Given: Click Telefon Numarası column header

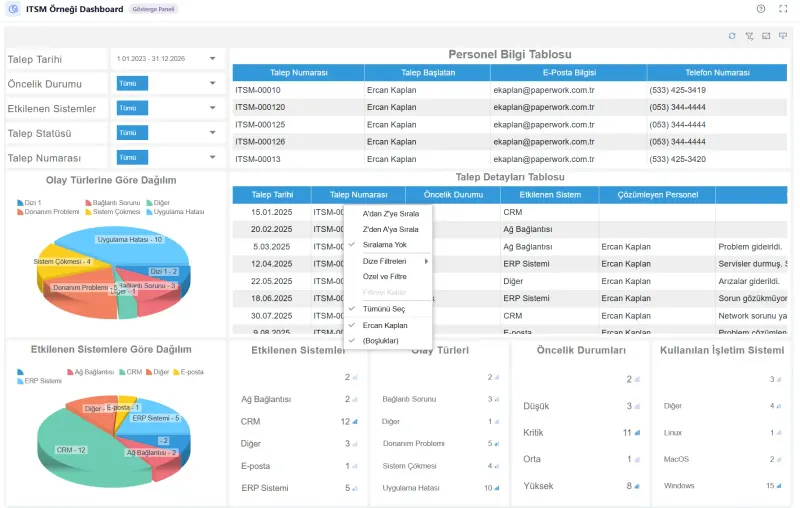Looking at the screenshot, I should (717, 72).
